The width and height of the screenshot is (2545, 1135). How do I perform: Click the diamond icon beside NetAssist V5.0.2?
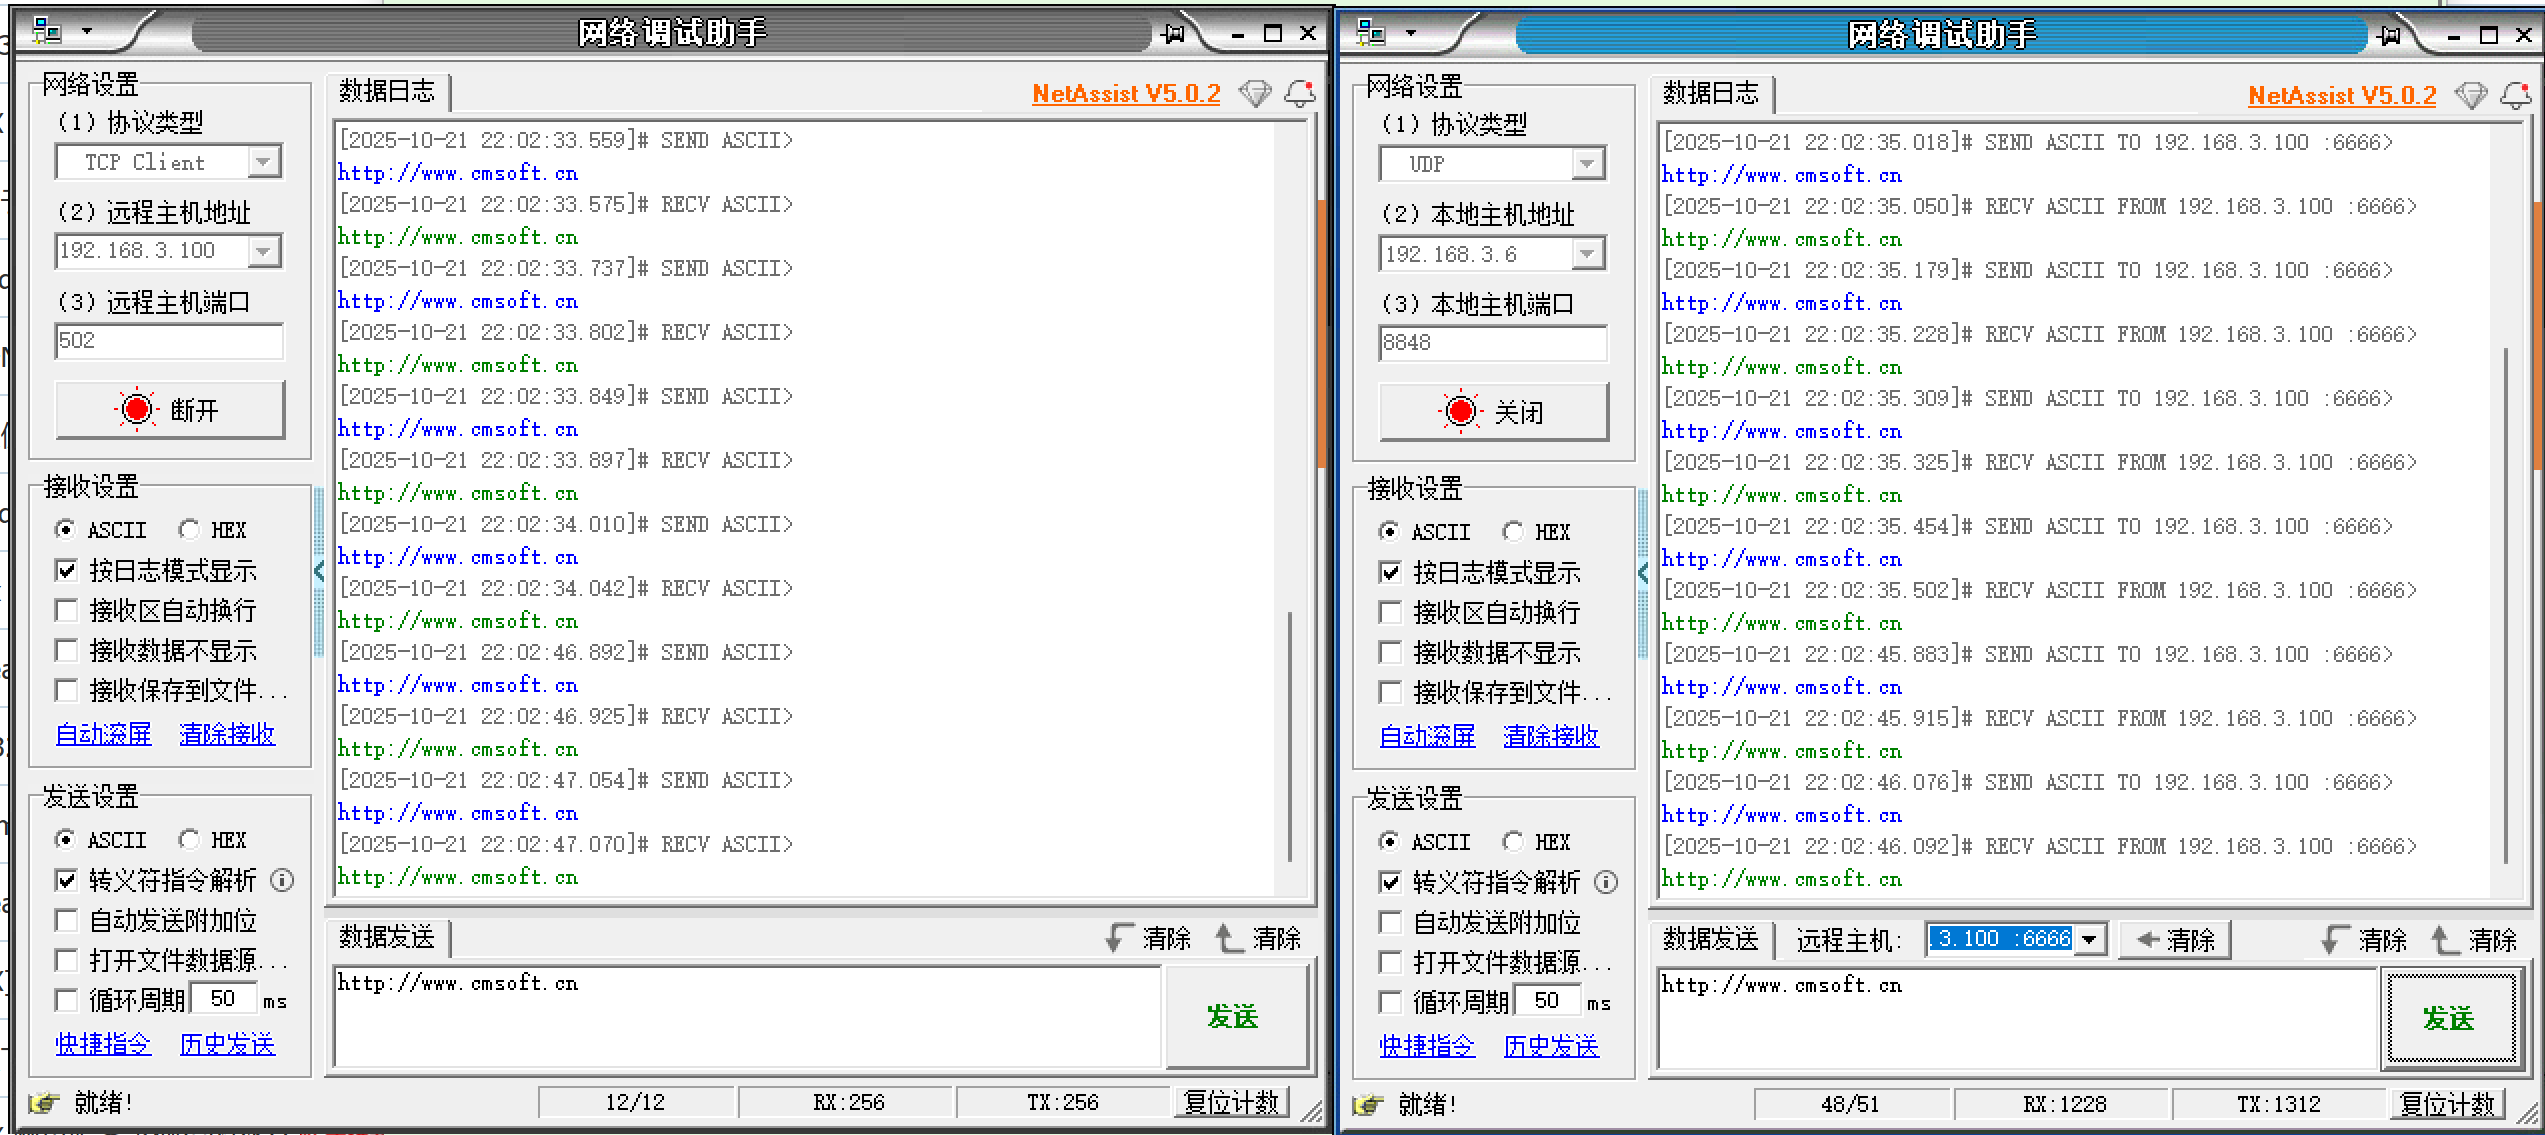[1254, 93]
